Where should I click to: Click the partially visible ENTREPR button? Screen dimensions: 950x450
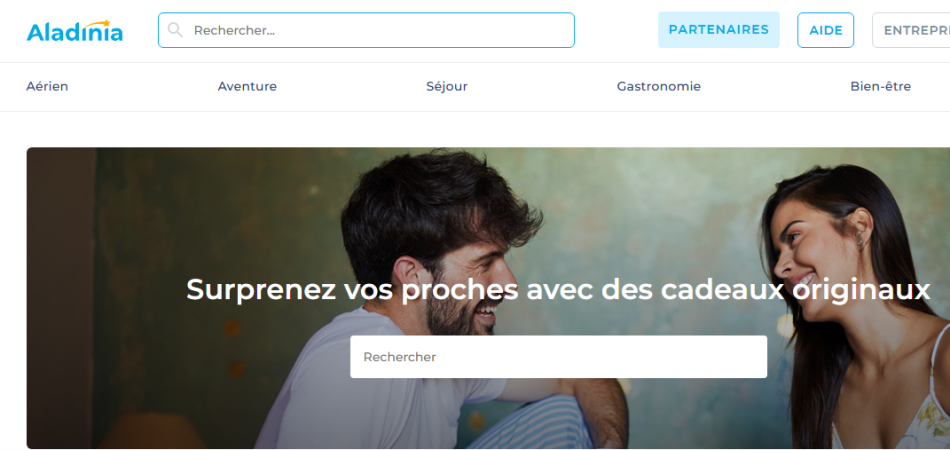tap(912, 30)
